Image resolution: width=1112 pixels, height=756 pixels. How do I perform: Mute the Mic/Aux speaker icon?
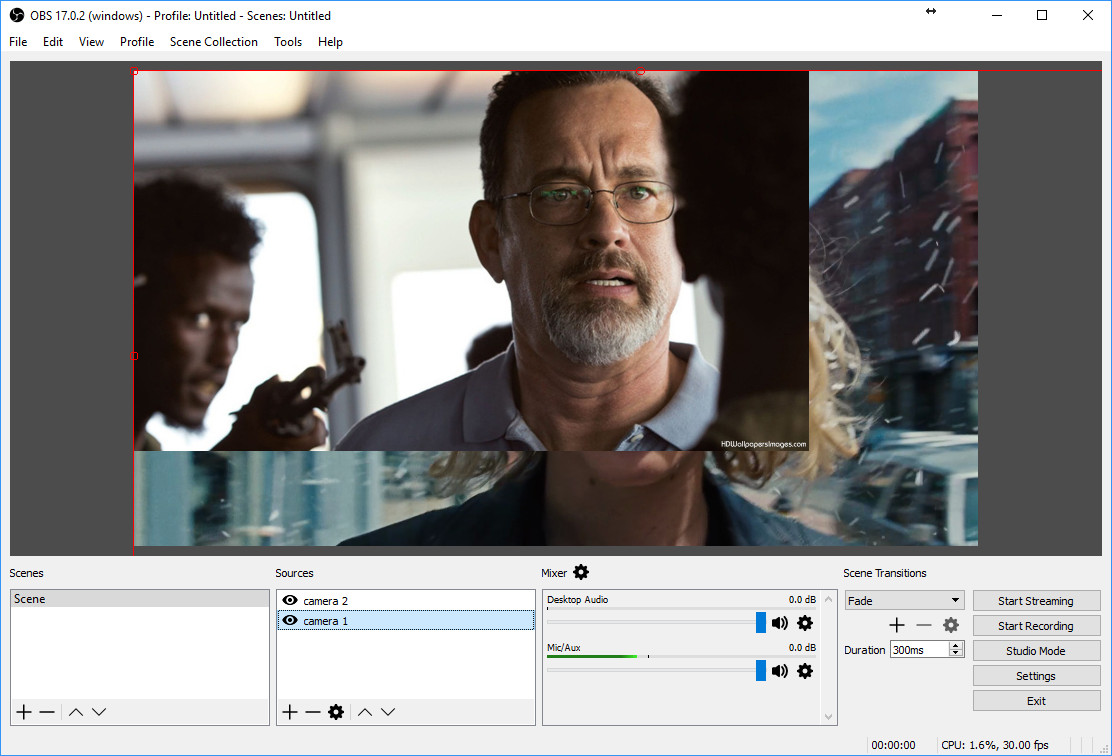click(x=779, y=671)
